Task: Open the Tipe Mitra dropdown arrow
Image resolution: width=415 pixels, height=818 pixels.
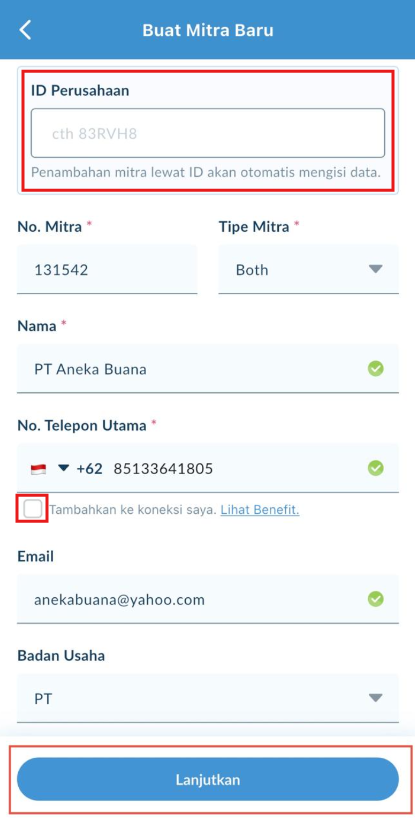Action: point(375,269)
